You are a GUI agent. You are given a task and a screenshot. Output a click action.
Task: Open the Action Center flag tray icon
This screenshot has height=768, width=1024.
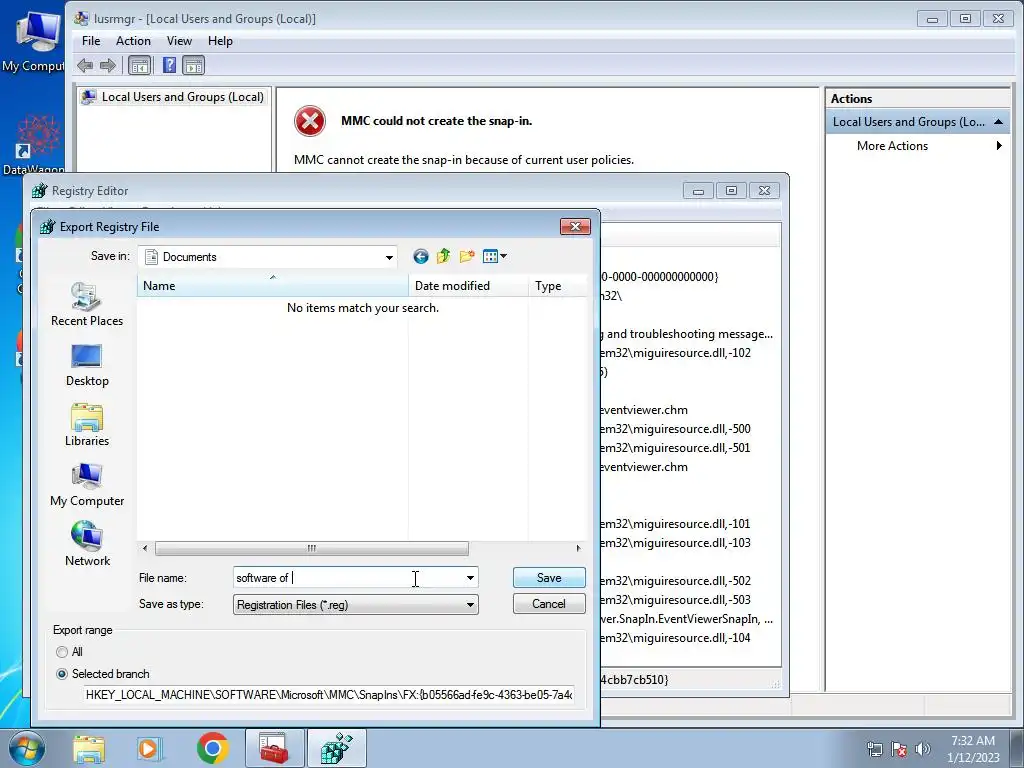click(x=899, y=750)
